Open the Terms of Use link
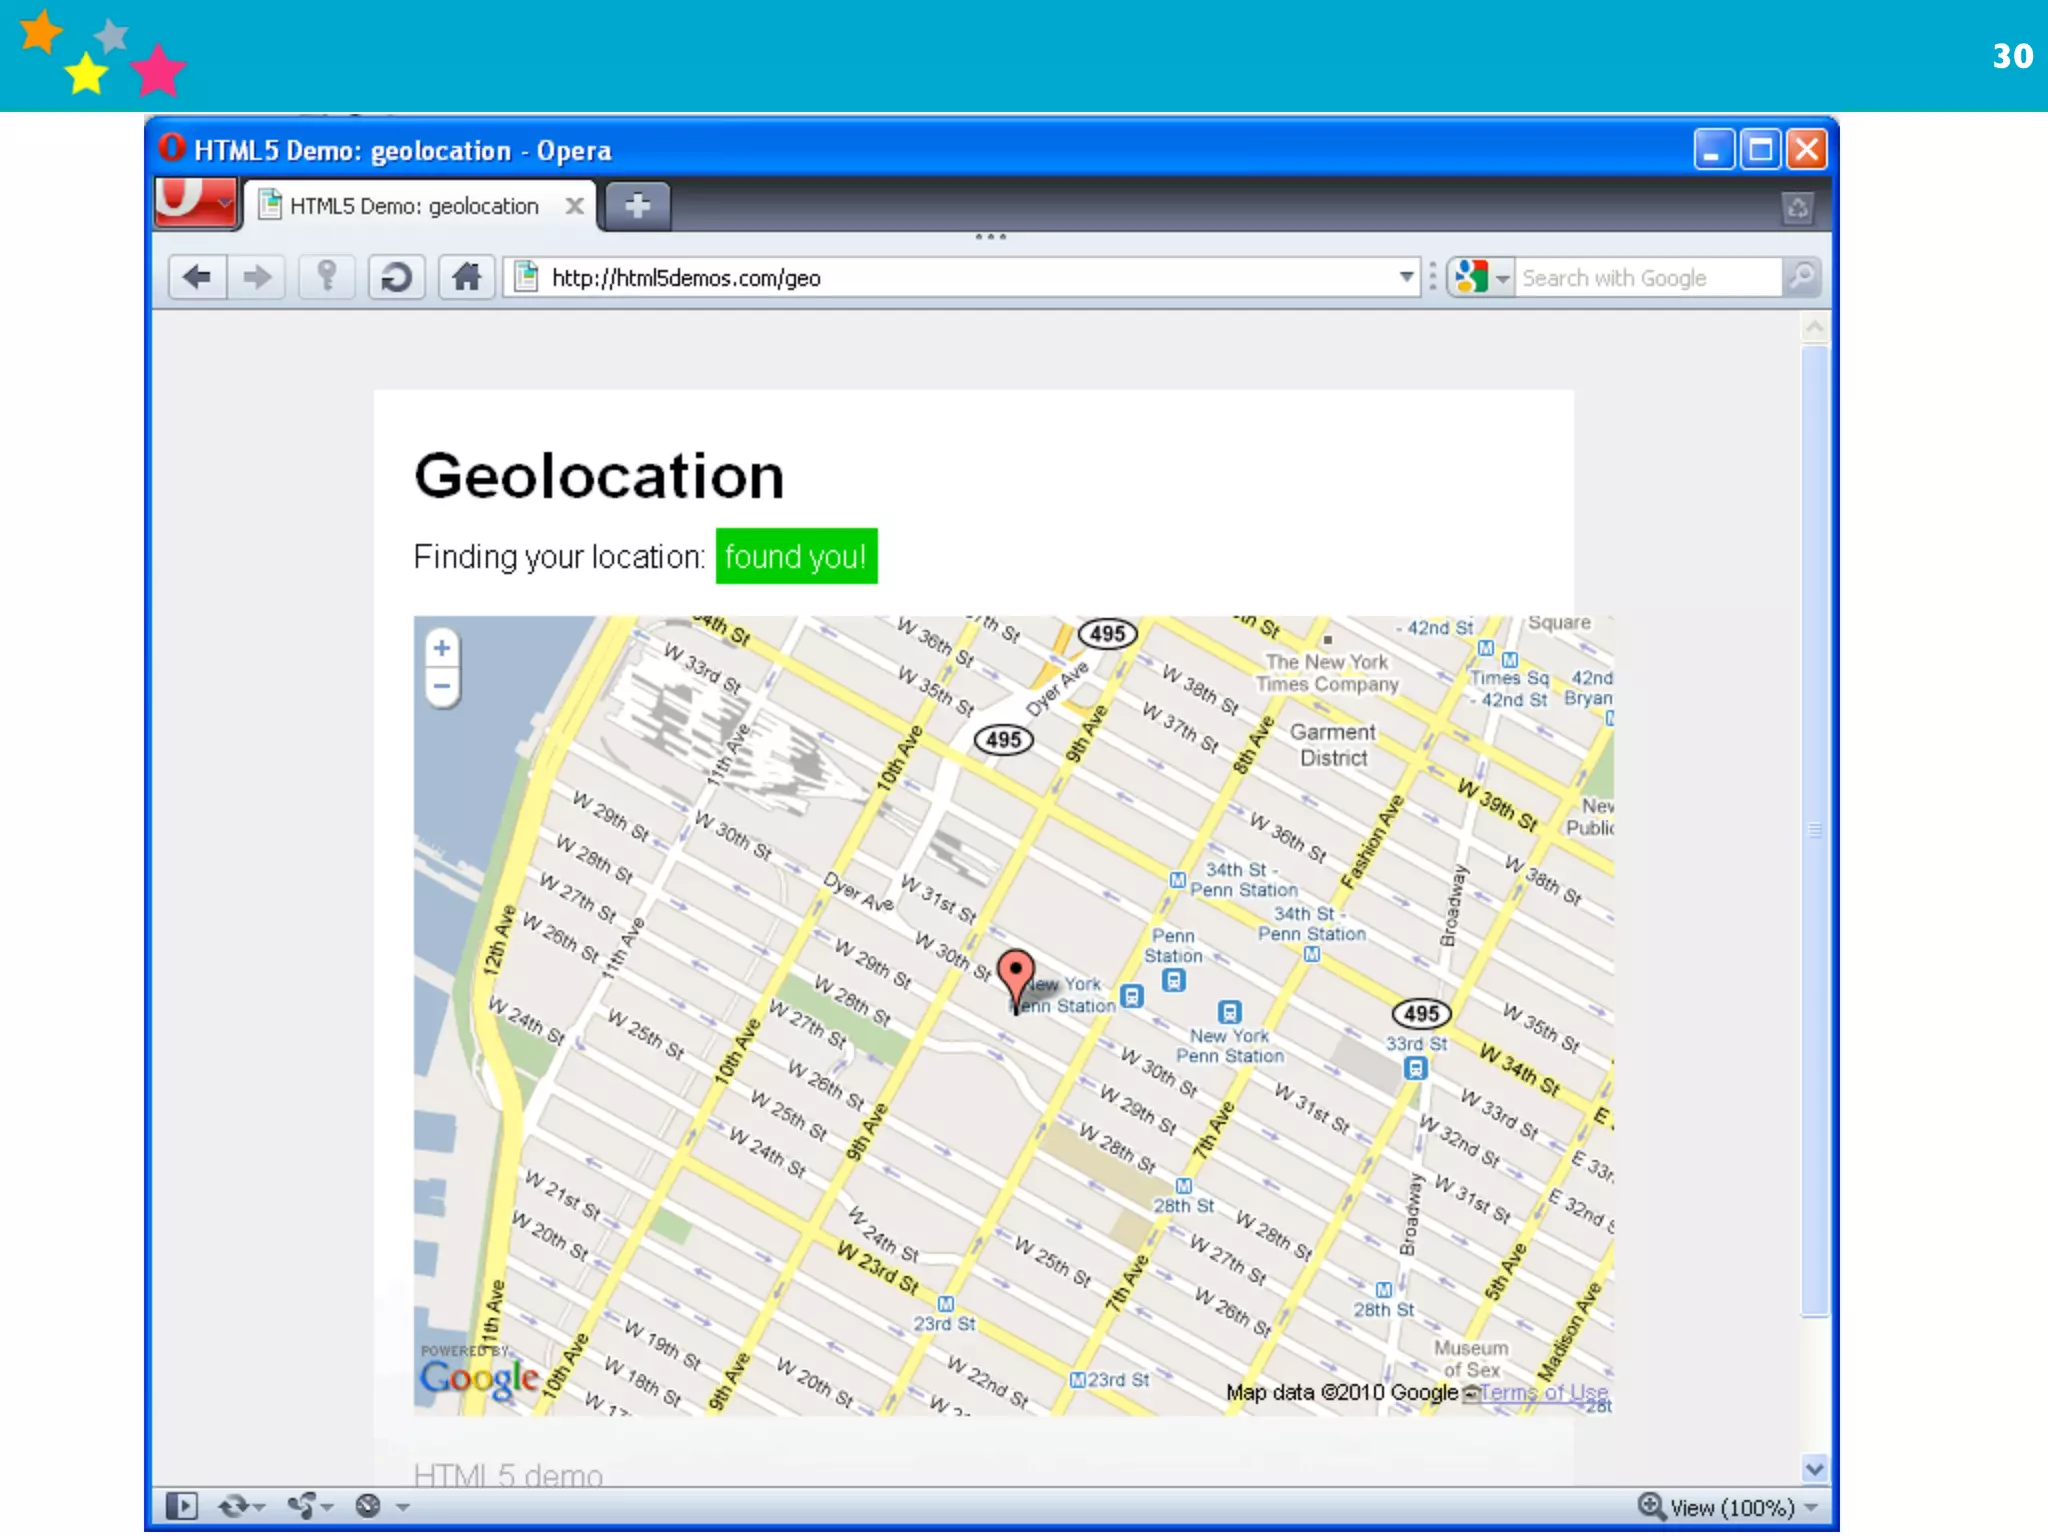2048x1536 pixels. [1544, 1392]
